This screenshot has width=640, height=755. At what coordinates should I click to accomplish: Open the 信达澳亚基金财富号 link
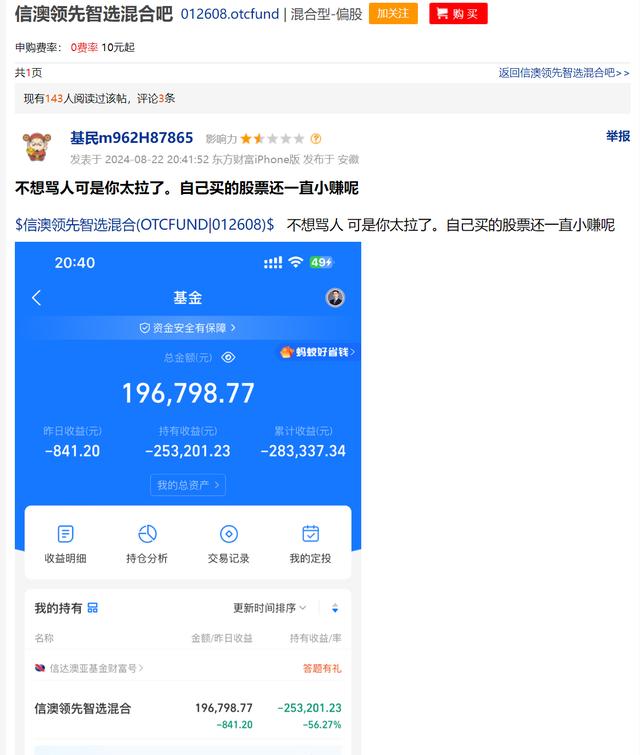(x=90, y=668)
